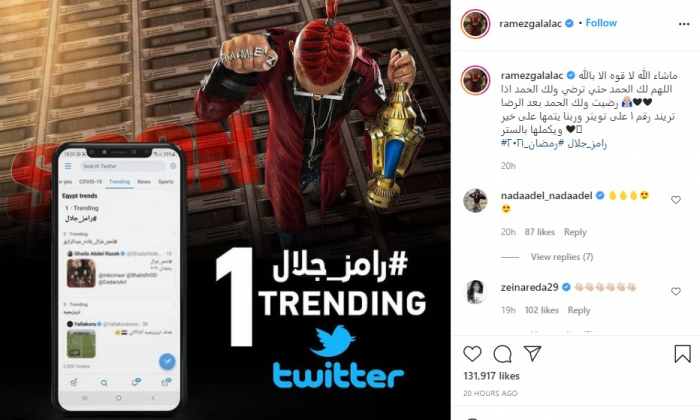This screenshot has width=700, height=420.
Task: Open the 87 likes on nadaadel's comment
Action: [540, 232]
